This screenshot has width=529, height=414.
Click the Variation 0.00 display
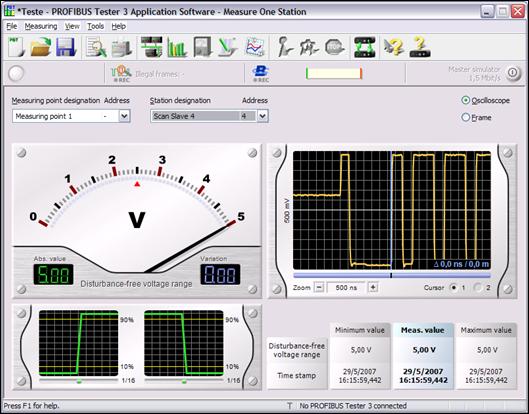click(220, 274)
